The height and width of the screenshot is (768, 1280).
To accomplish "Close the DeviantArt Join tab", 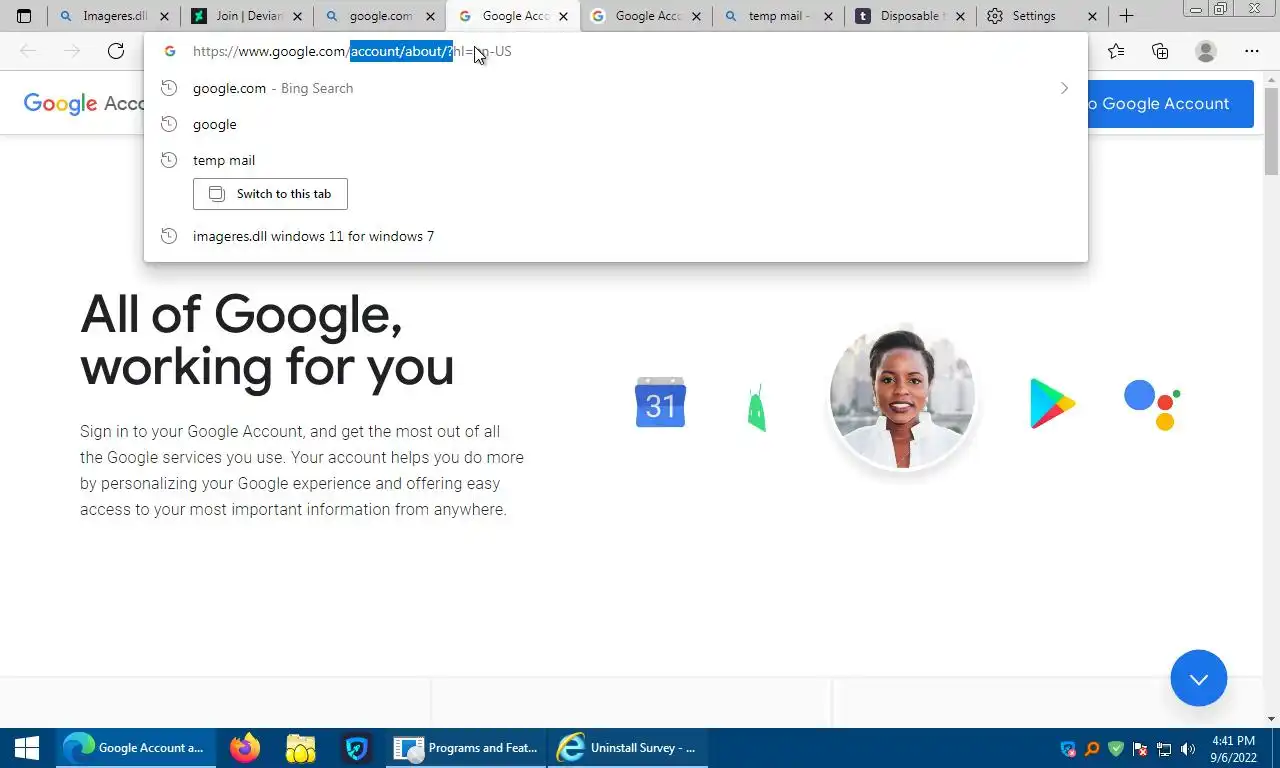I will (297, 16).
